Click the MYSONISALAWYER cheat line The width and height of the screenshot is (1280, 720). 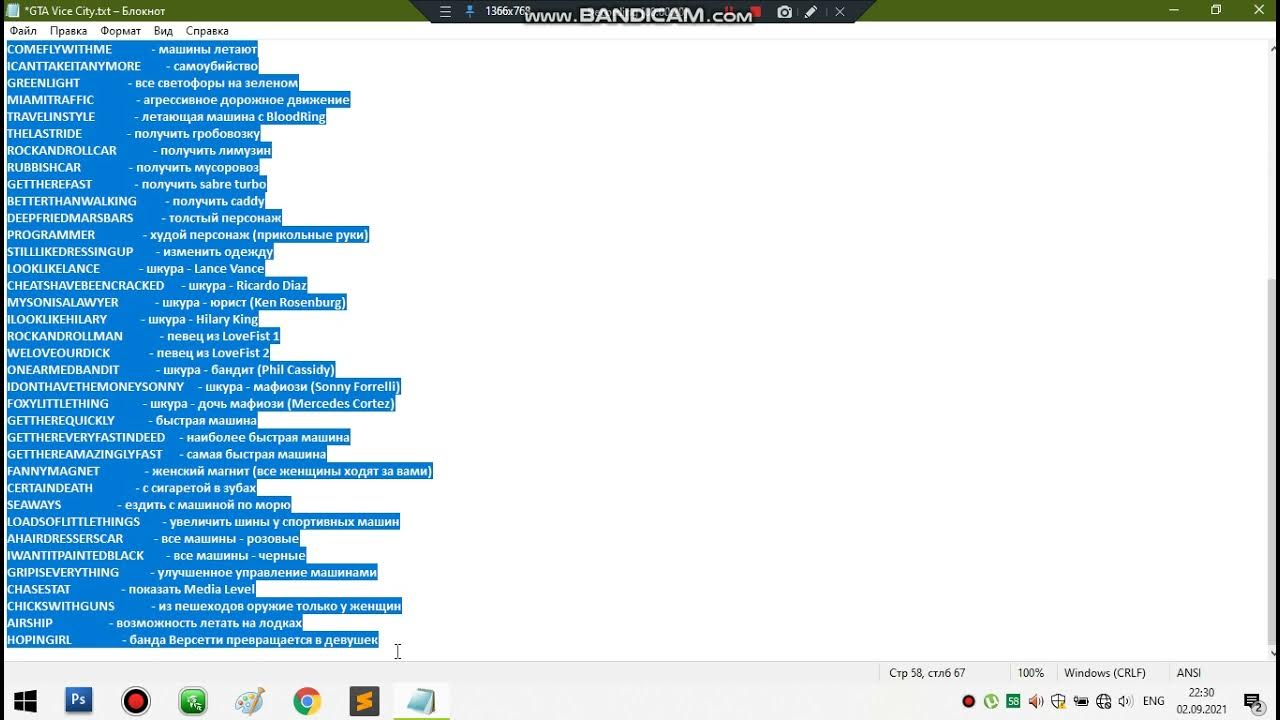pyautogui.click(x=177, y=303)
